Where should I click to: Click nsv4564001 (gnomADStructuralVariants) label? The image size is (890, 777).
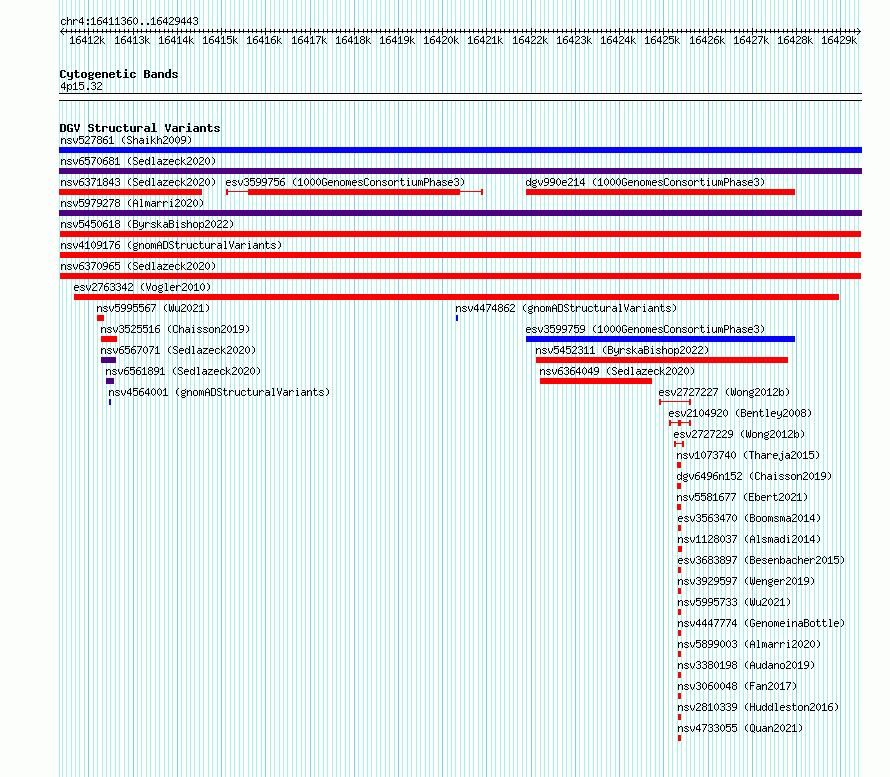coord(219,392)
